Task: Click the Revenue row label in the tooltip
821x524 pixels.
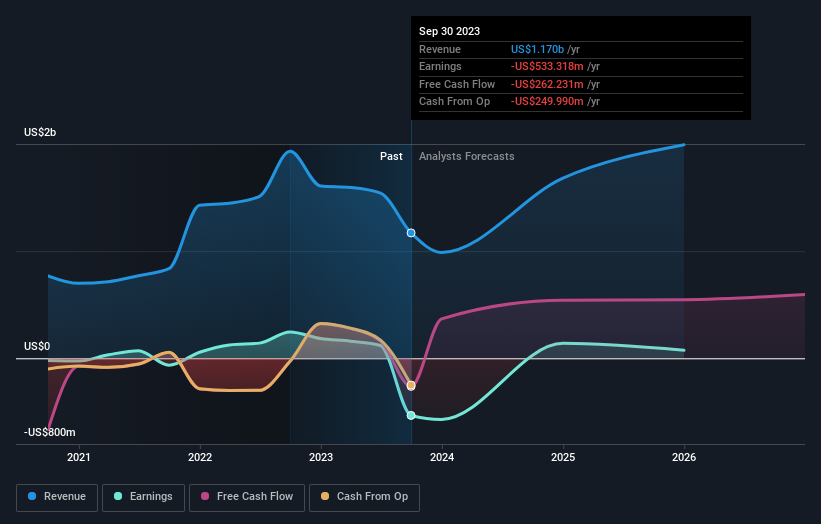Action: pyautogui.click(x=440, y=49)
